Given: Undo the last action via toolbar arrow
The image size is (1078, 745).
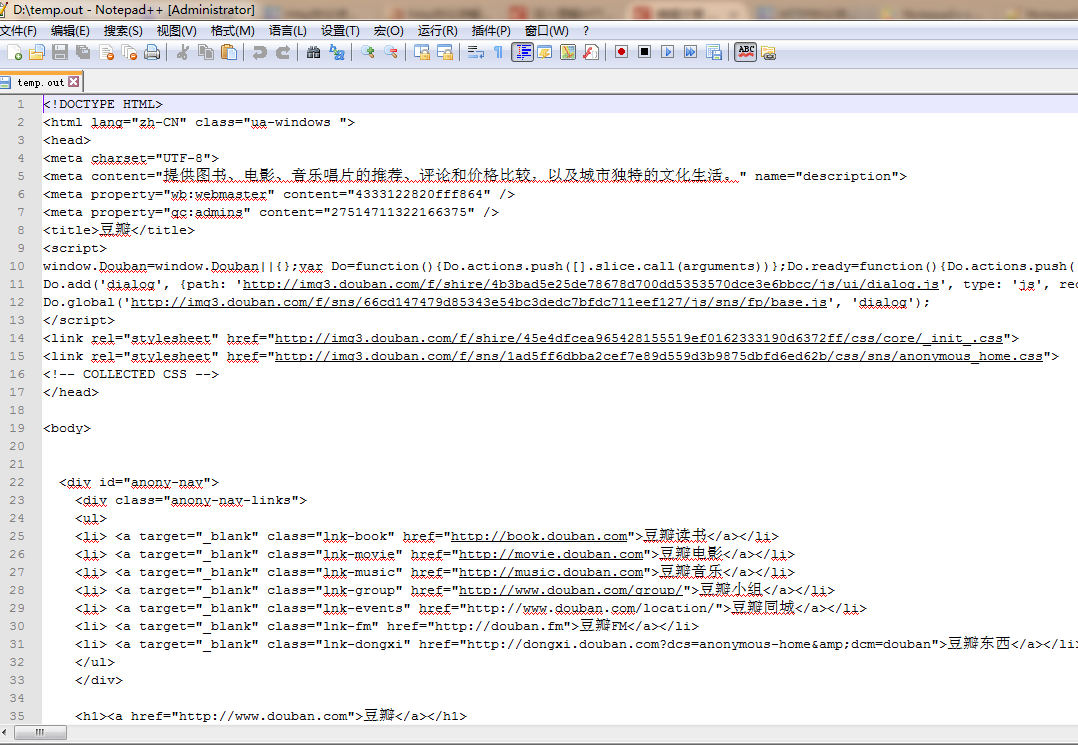Looking at the screenshot, I should 259,52.
